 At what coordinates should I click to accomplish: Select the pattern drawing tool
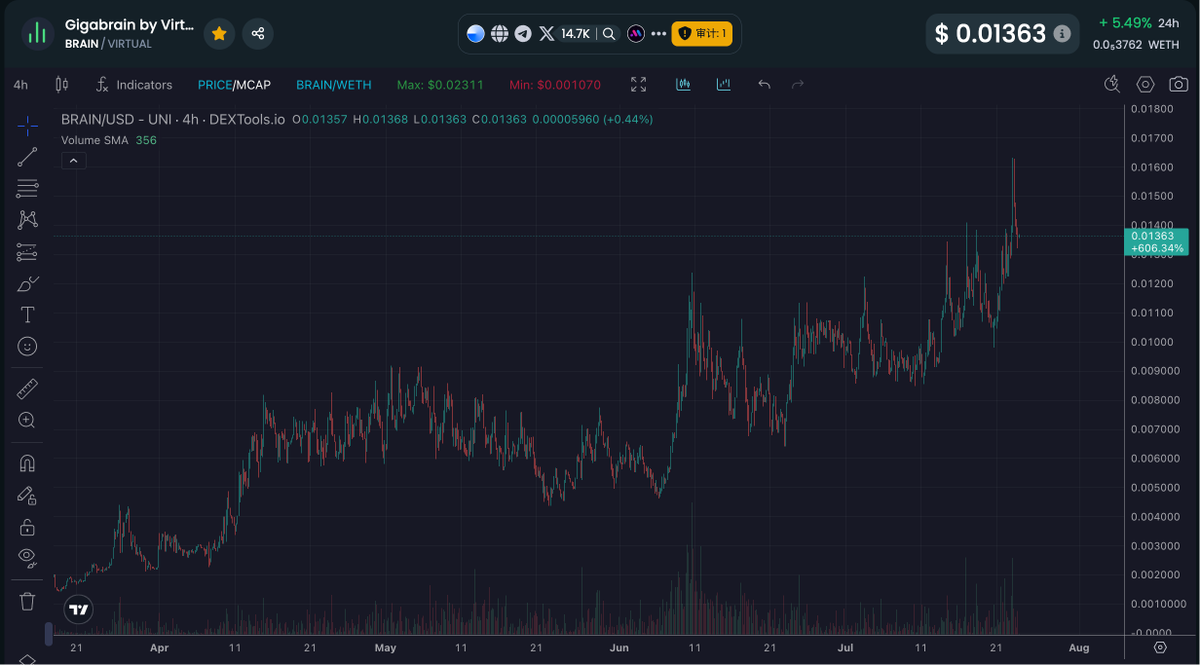point(27,219)
